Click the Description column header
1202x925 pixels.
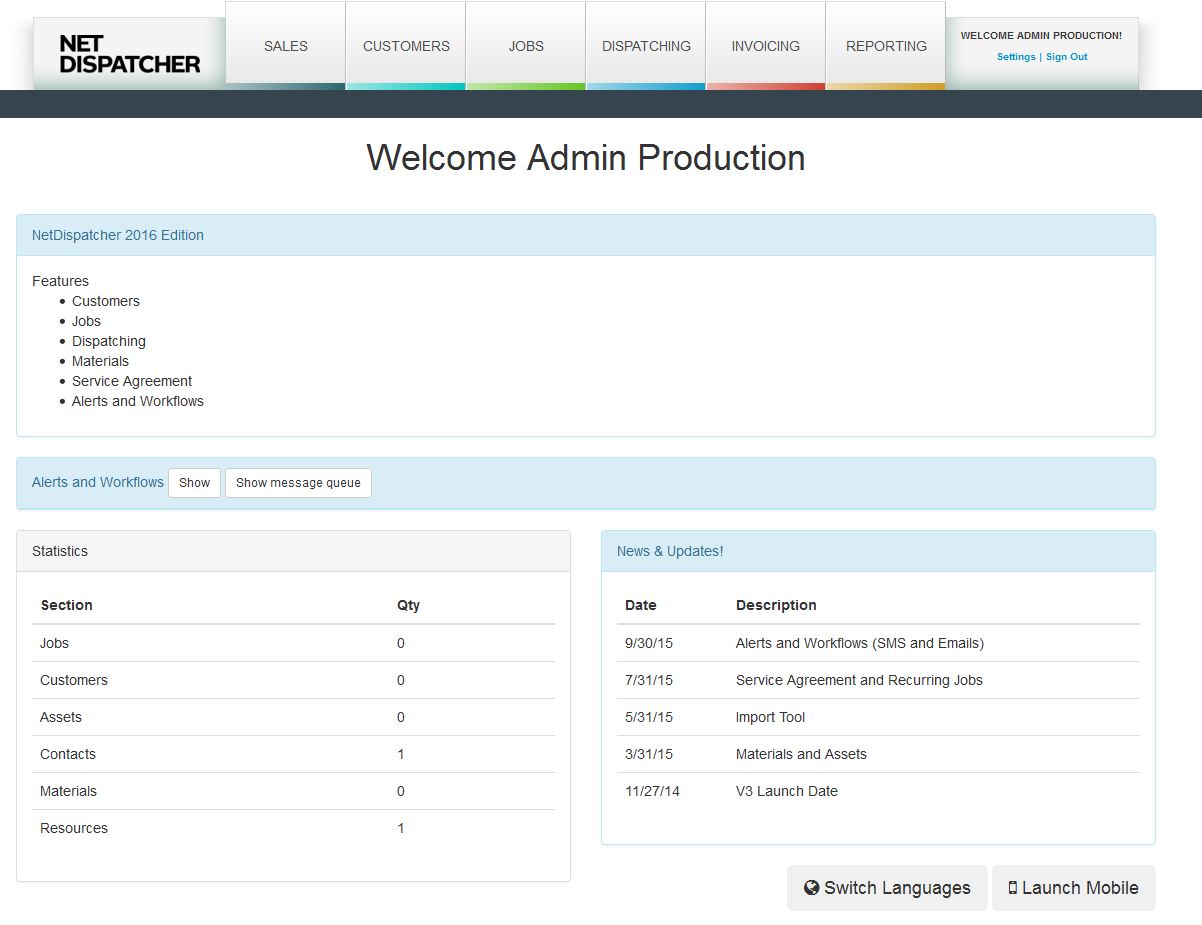pos(776,605)
